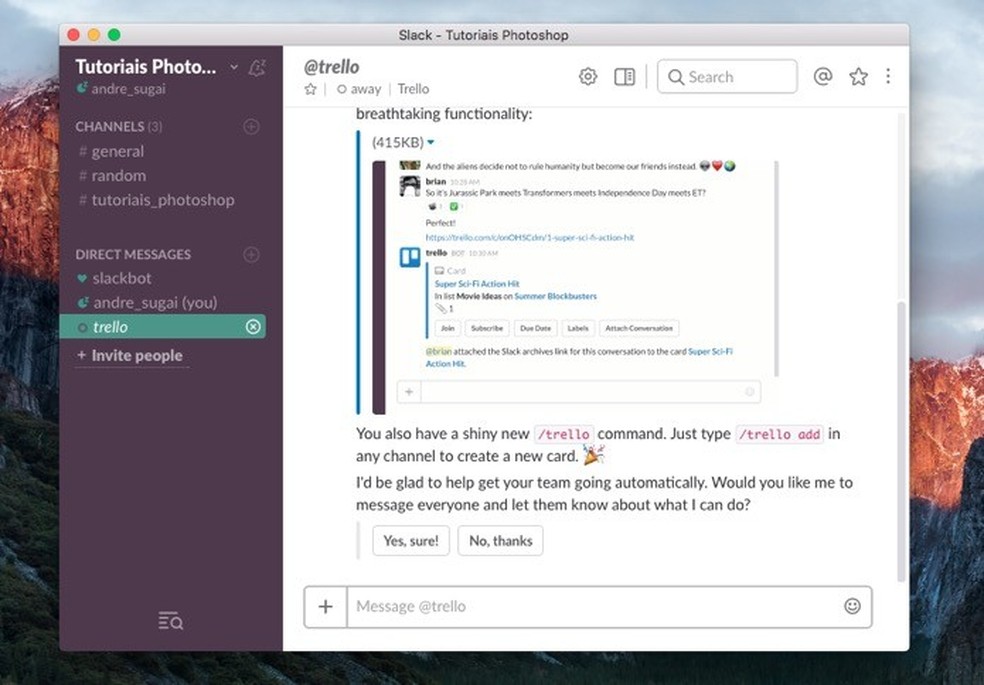Open recent mentions with the @ icon
Screen dimensions: 984x685
tap(822, 76)
